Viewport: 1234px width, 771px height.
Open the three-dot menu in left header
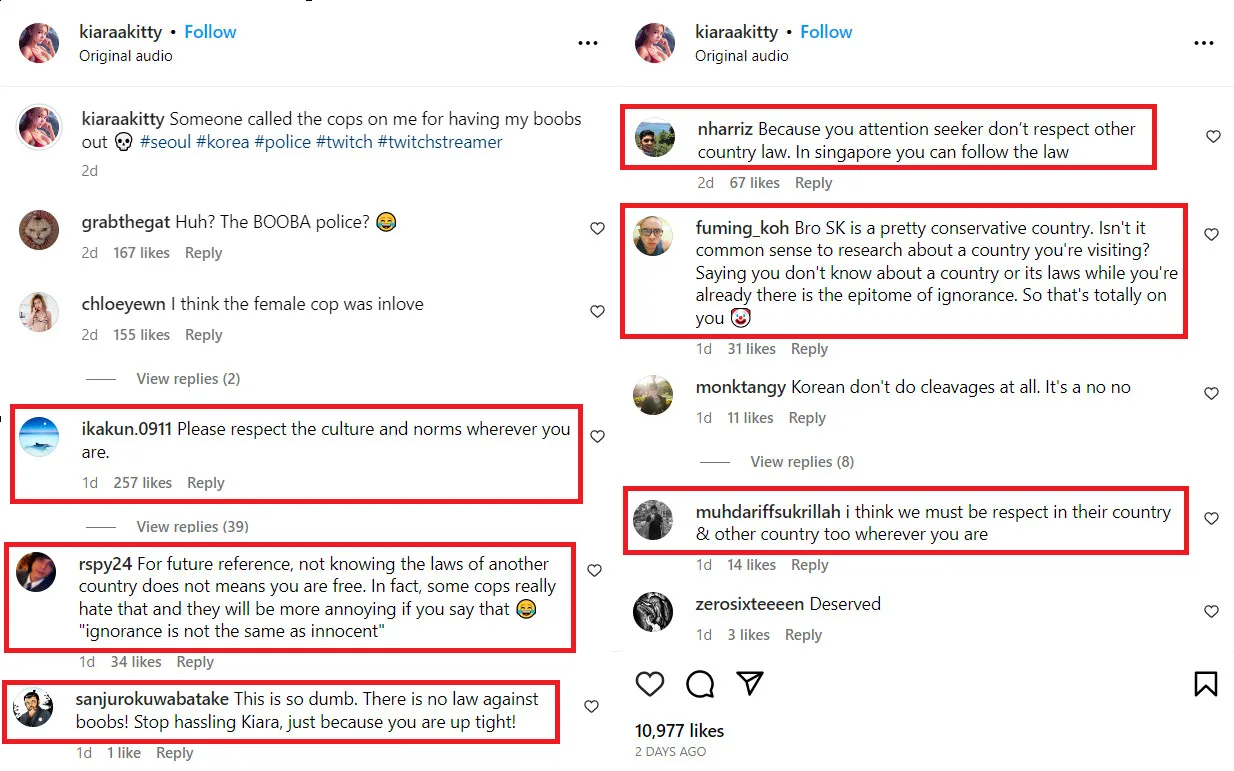point(588,43)
